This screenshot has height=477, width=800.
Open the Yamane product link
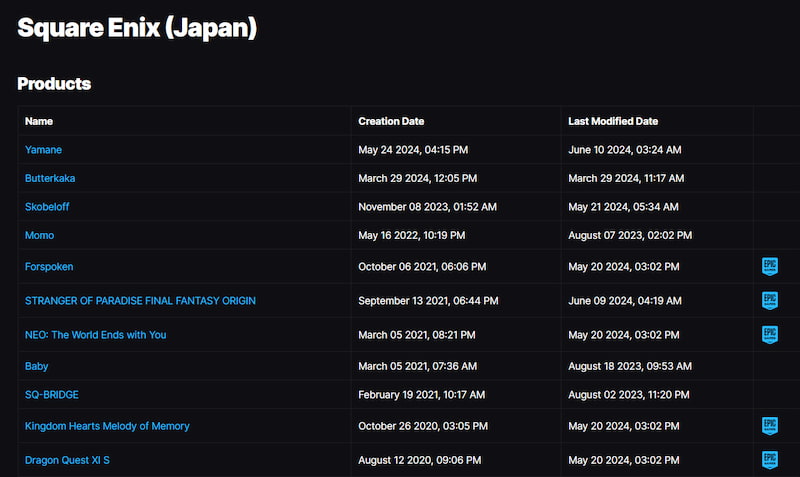click(43, 149)
